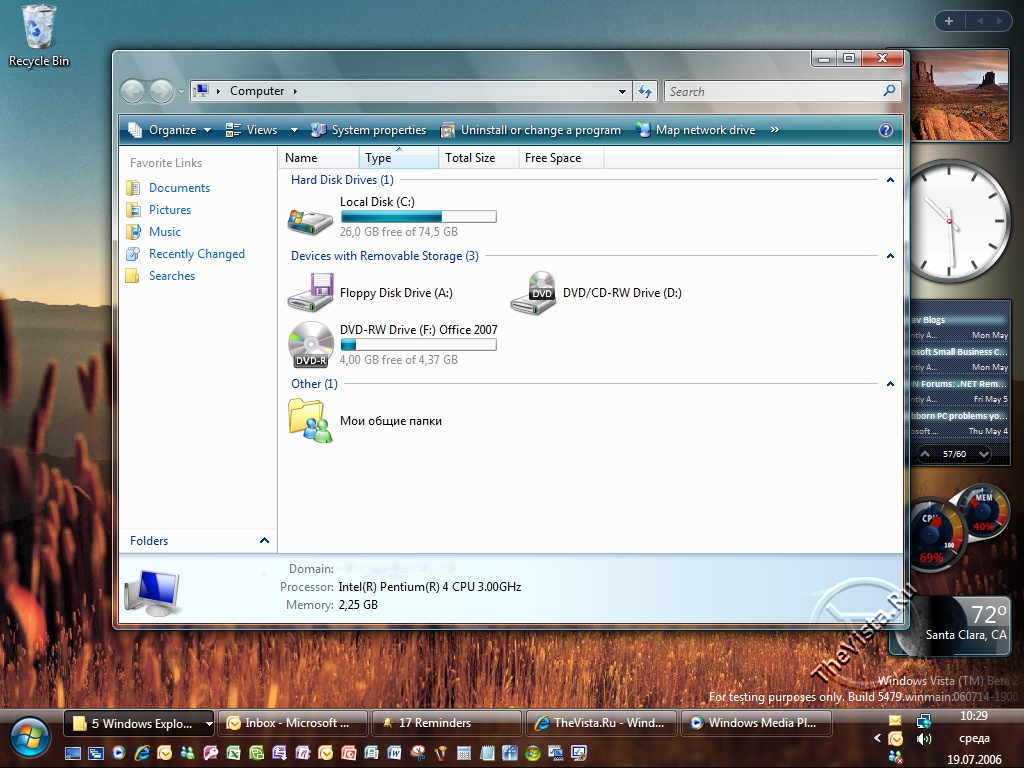Screen dimensions: 1024x768
Task: Open Documents in Favorite Links
Action: (x=179, y=188)
